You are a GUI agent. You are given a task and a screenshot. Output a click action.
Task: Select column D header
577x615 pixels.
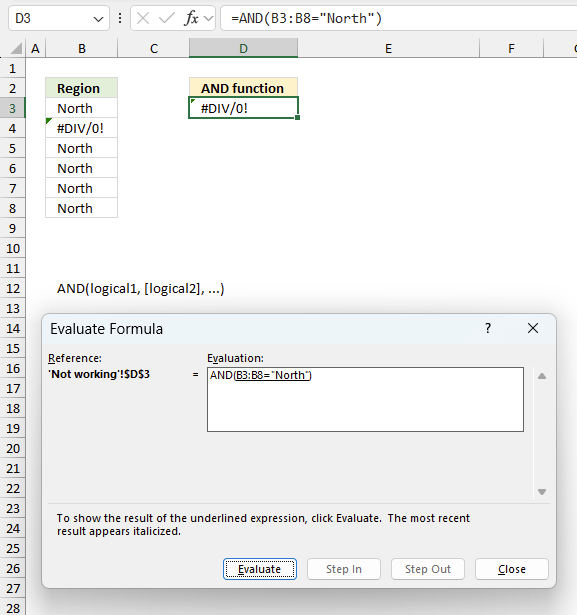pos(243,49)
